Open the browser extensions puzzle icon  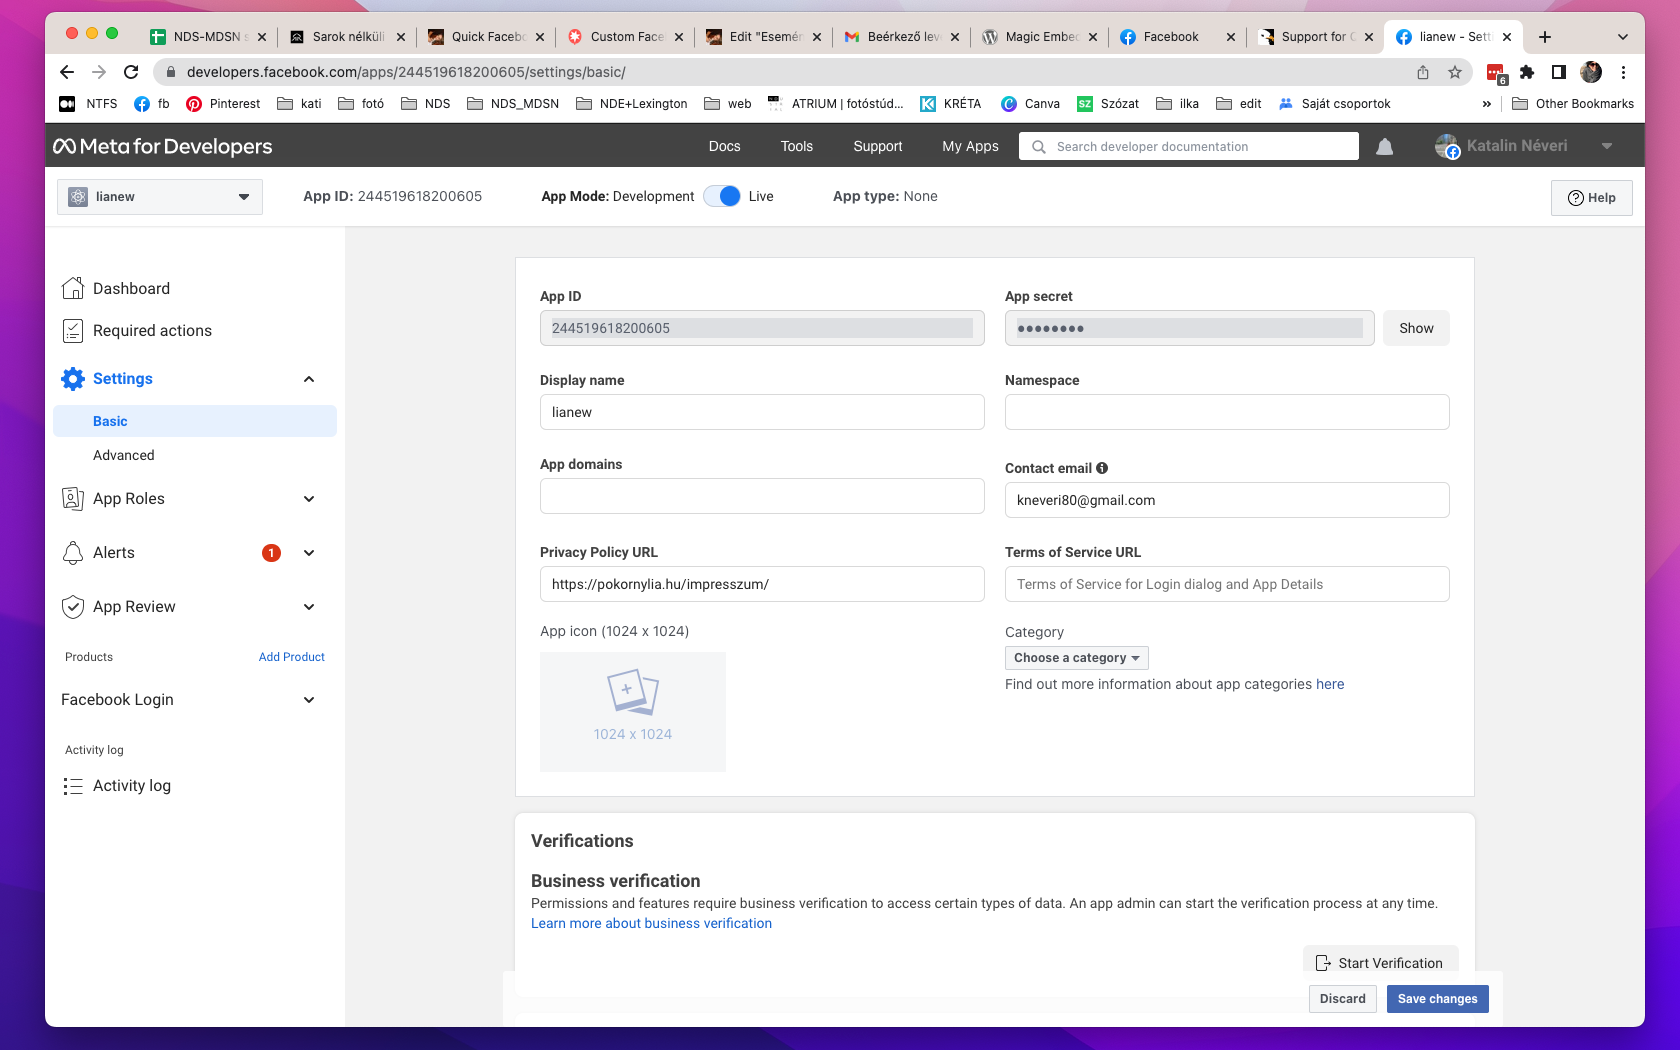pyautogui.click(x=1527, y=72)
